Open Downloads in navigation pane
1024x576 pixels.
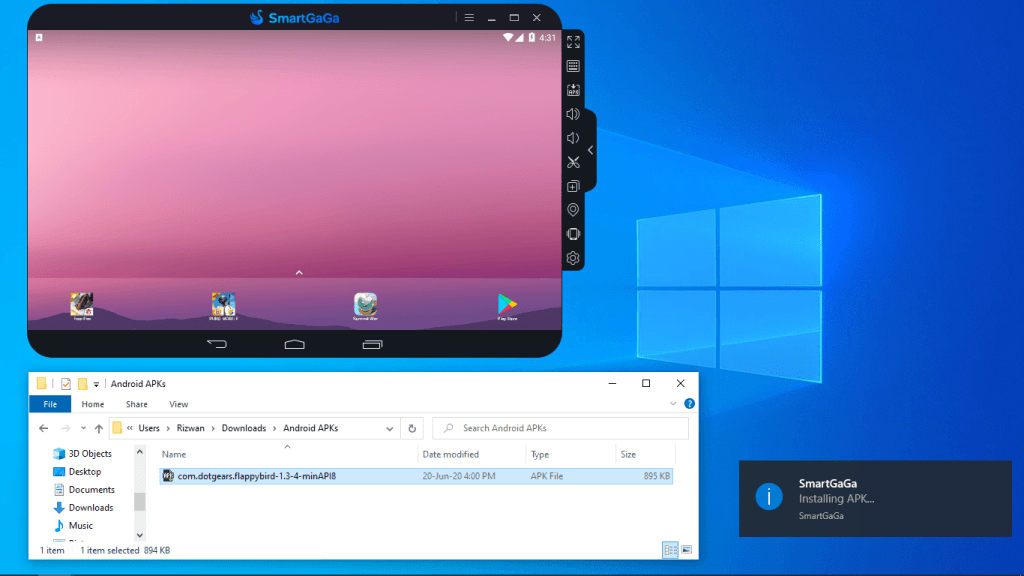tap(83, 507)
